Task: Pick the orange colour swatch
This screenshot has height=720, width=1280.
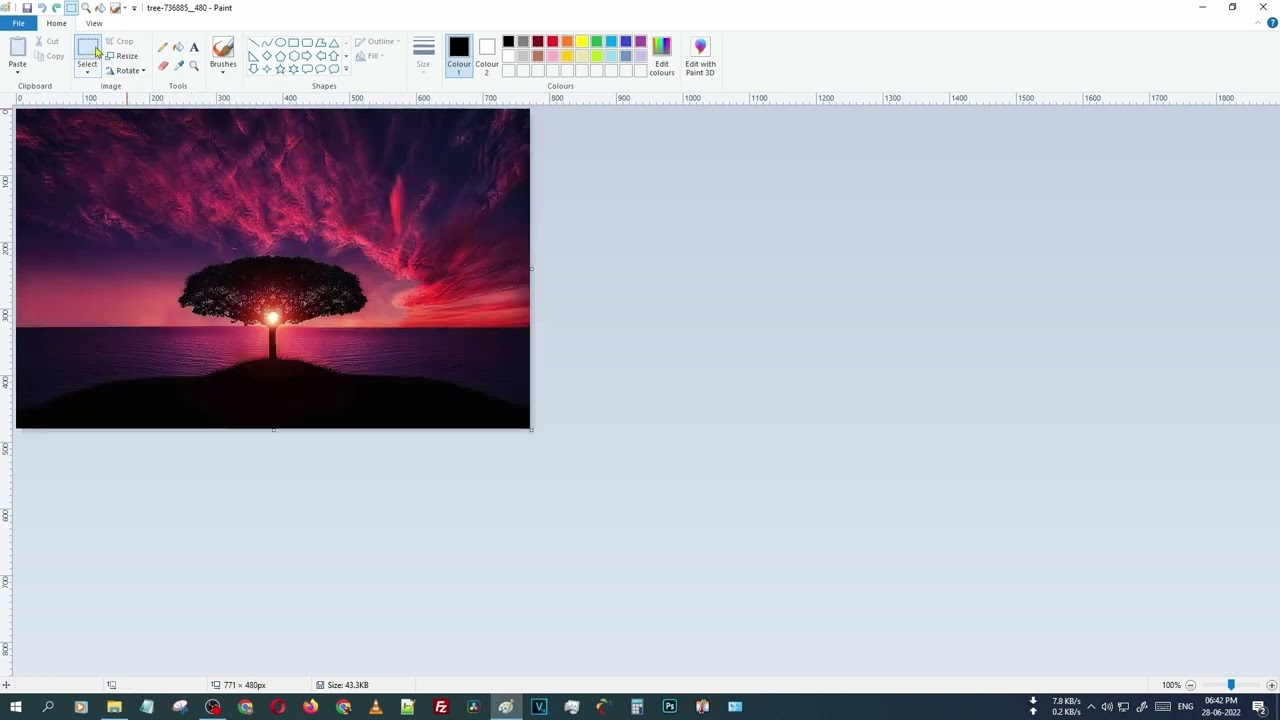Action: 567,42
